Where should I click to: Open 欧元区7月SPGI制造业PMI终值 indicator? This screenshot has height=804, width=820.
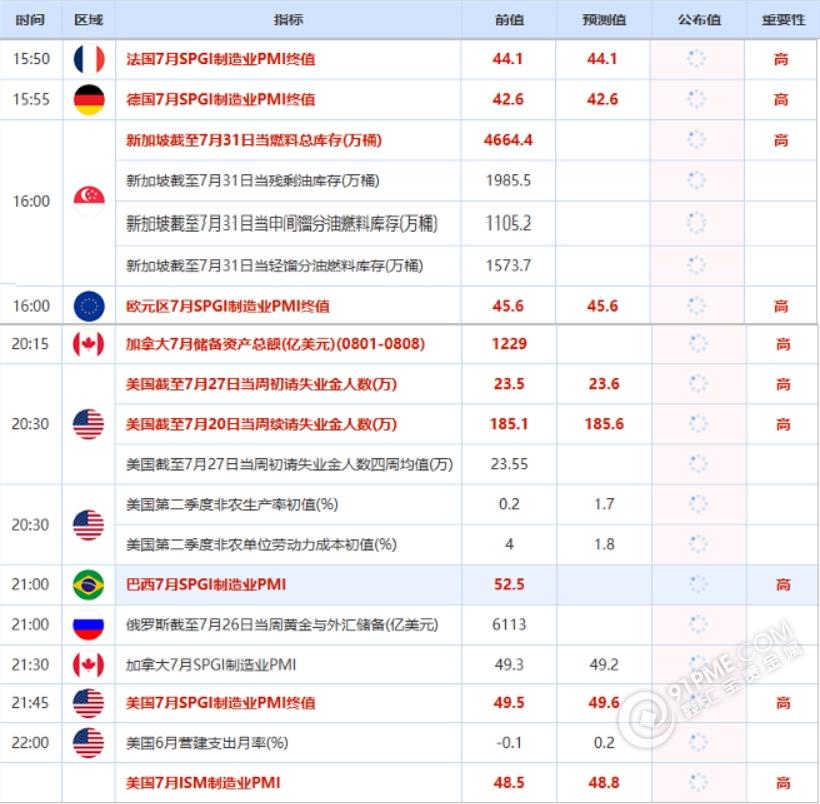[227, 306]
